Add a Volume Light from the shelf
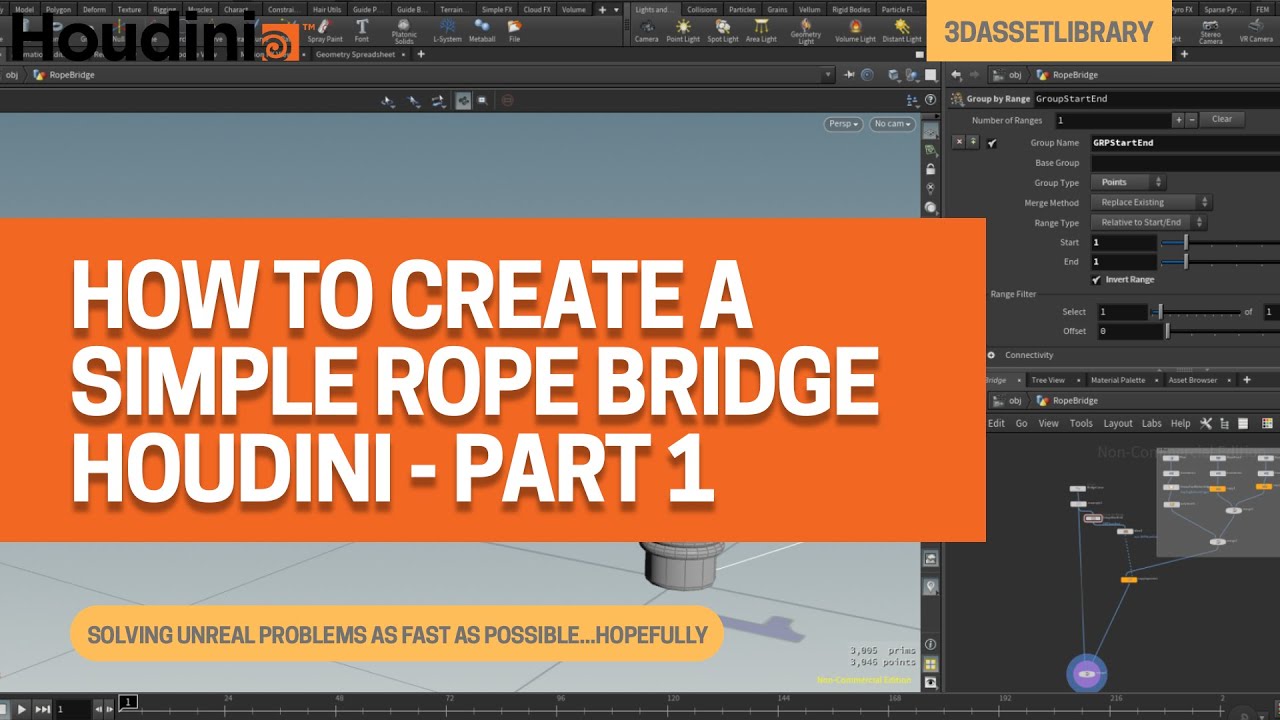Image resolution: width=1280 pixels, height=720 pixels. click(855, 30)
